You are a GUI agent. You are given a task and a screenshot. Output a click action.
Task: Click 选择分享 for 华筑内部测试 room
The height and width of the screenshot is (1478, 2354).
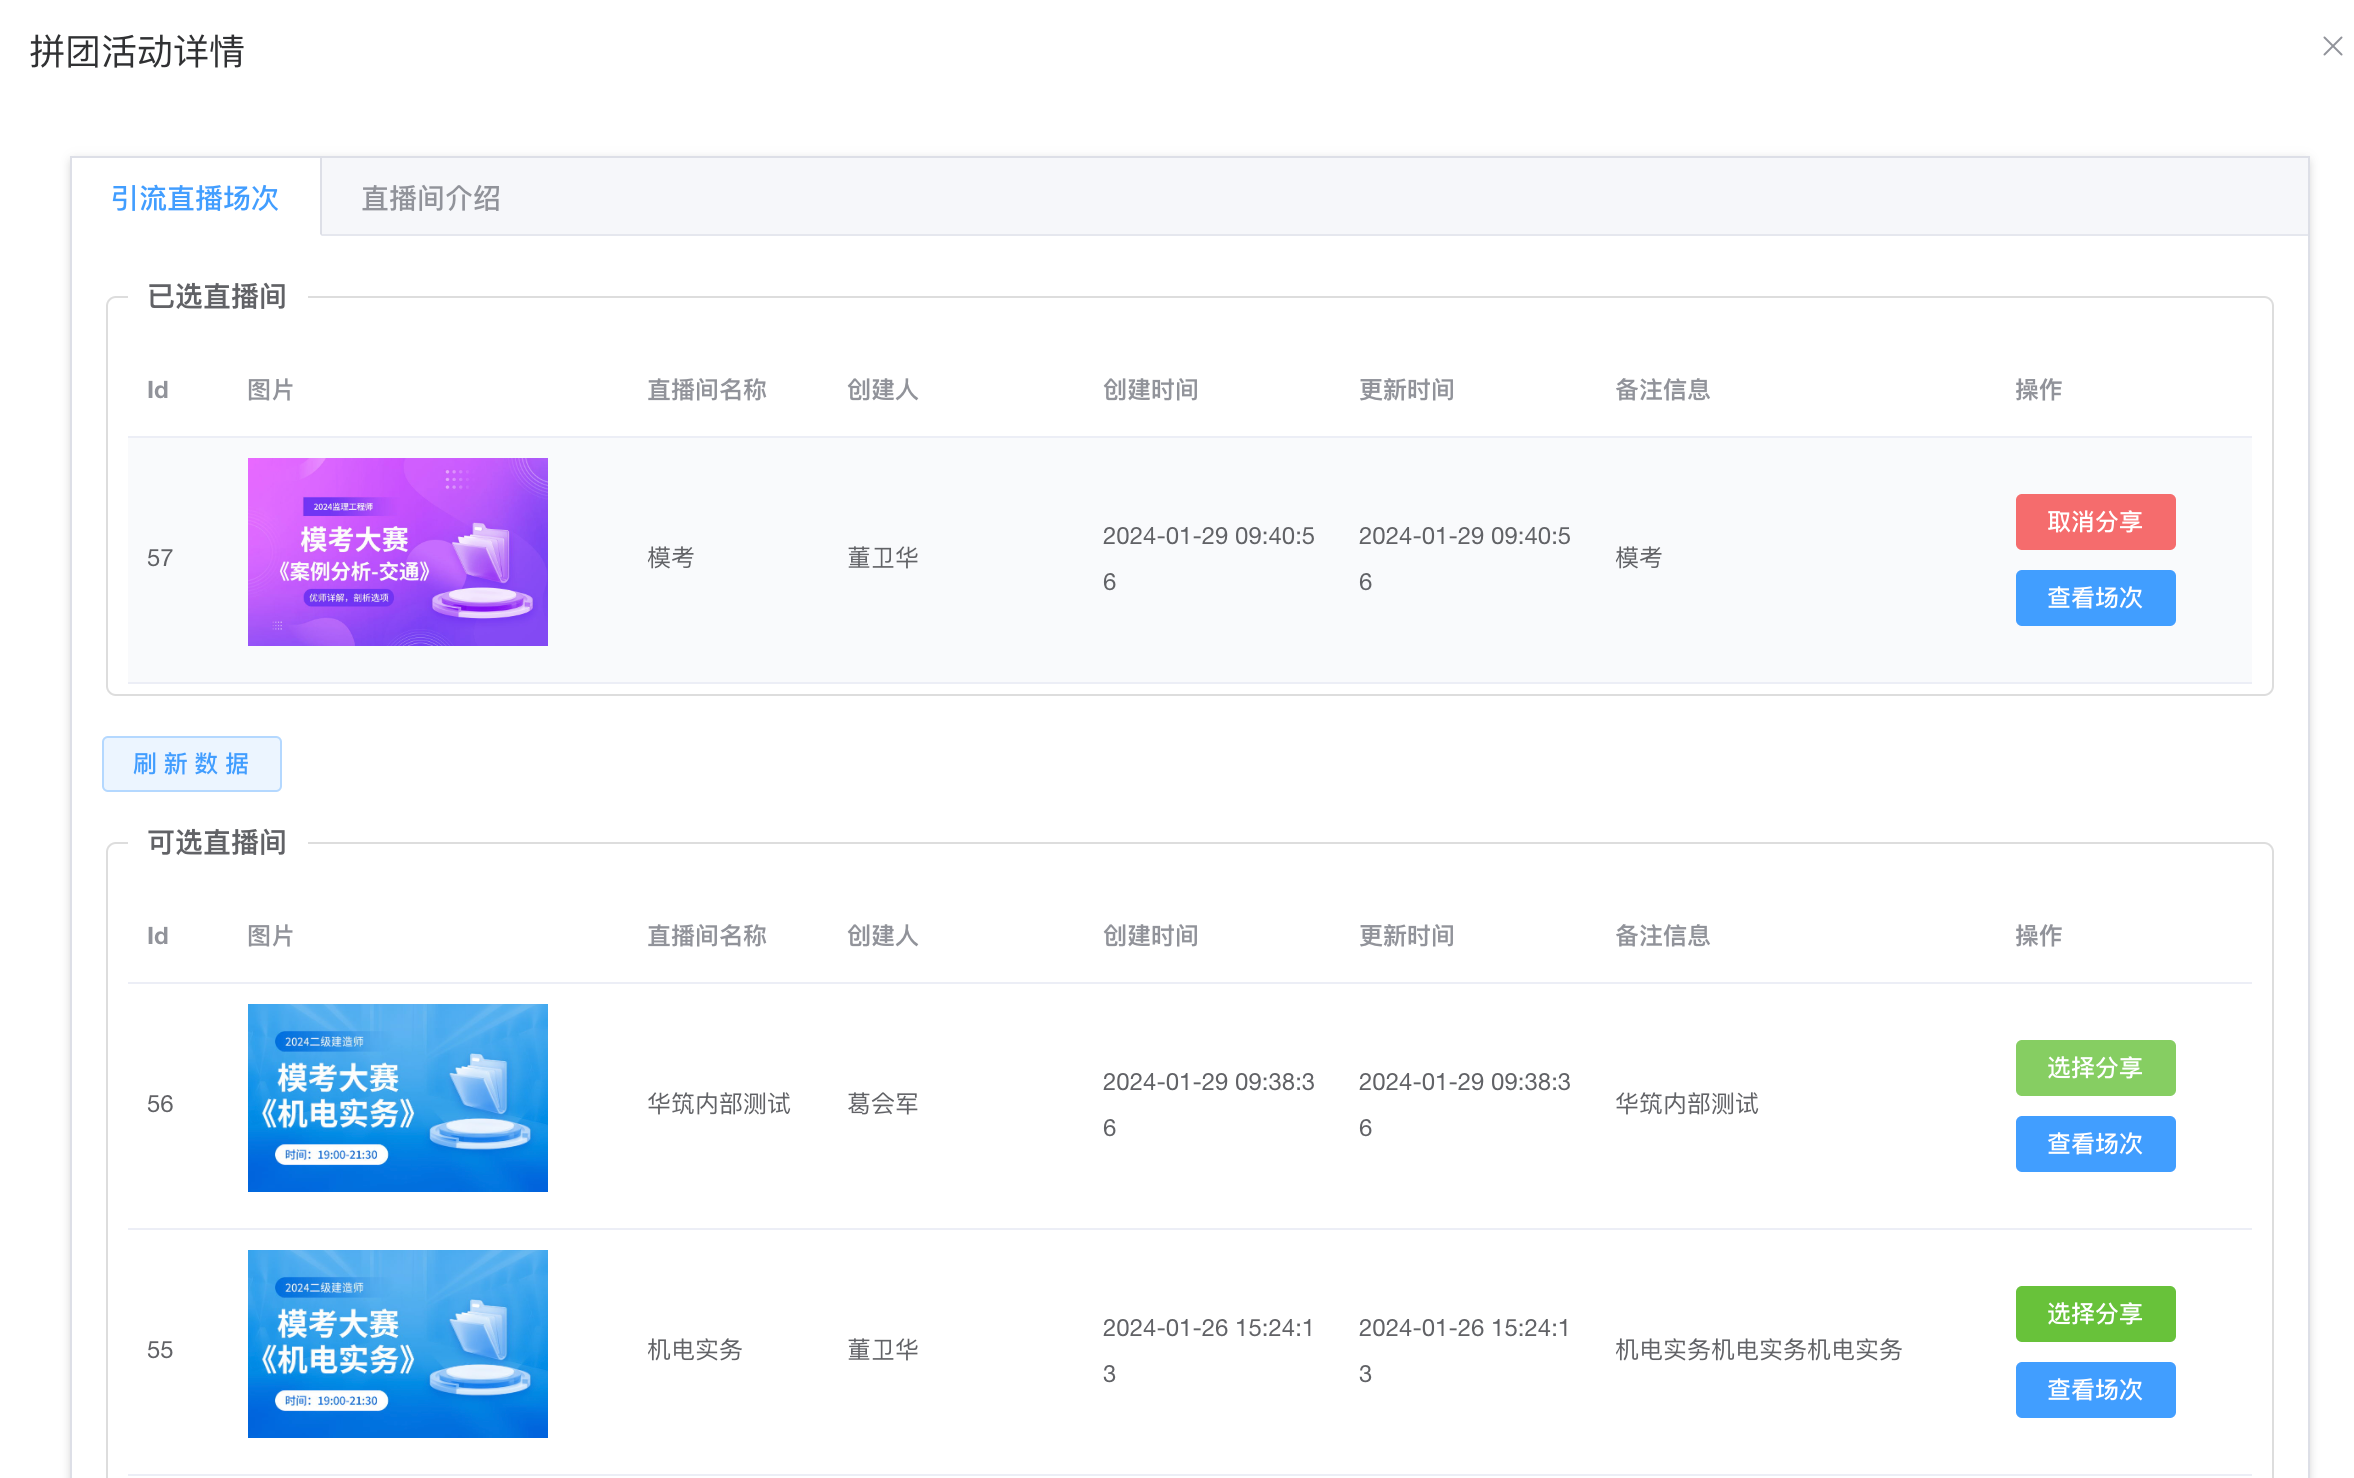point(2094,1067)
